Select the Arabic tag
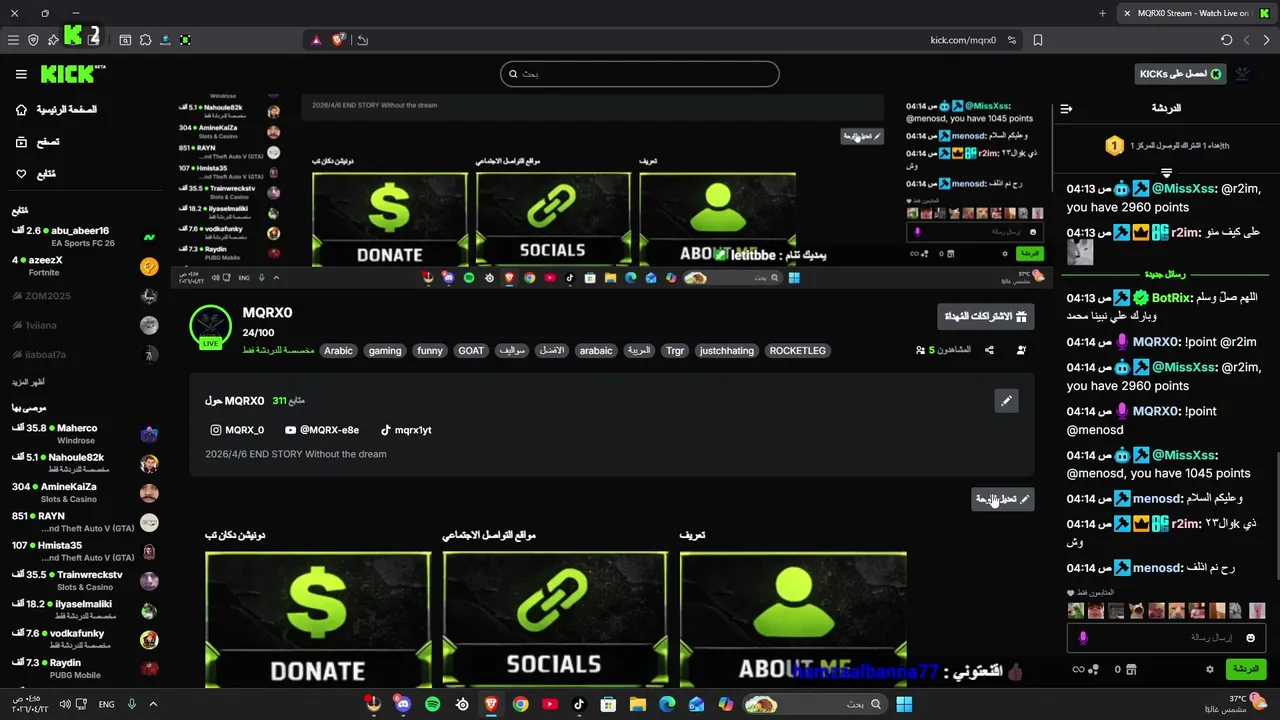 pos(338,351)
